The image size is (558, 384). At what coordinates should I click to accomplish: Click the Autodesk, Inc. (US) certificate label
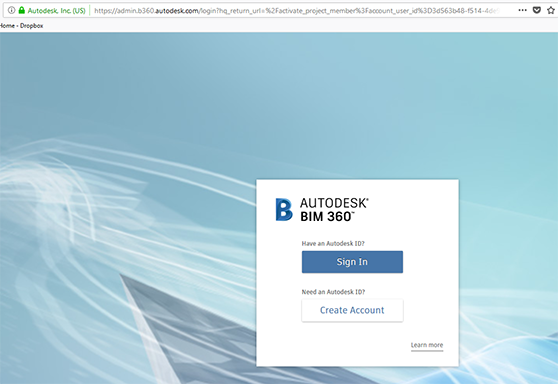56,11
